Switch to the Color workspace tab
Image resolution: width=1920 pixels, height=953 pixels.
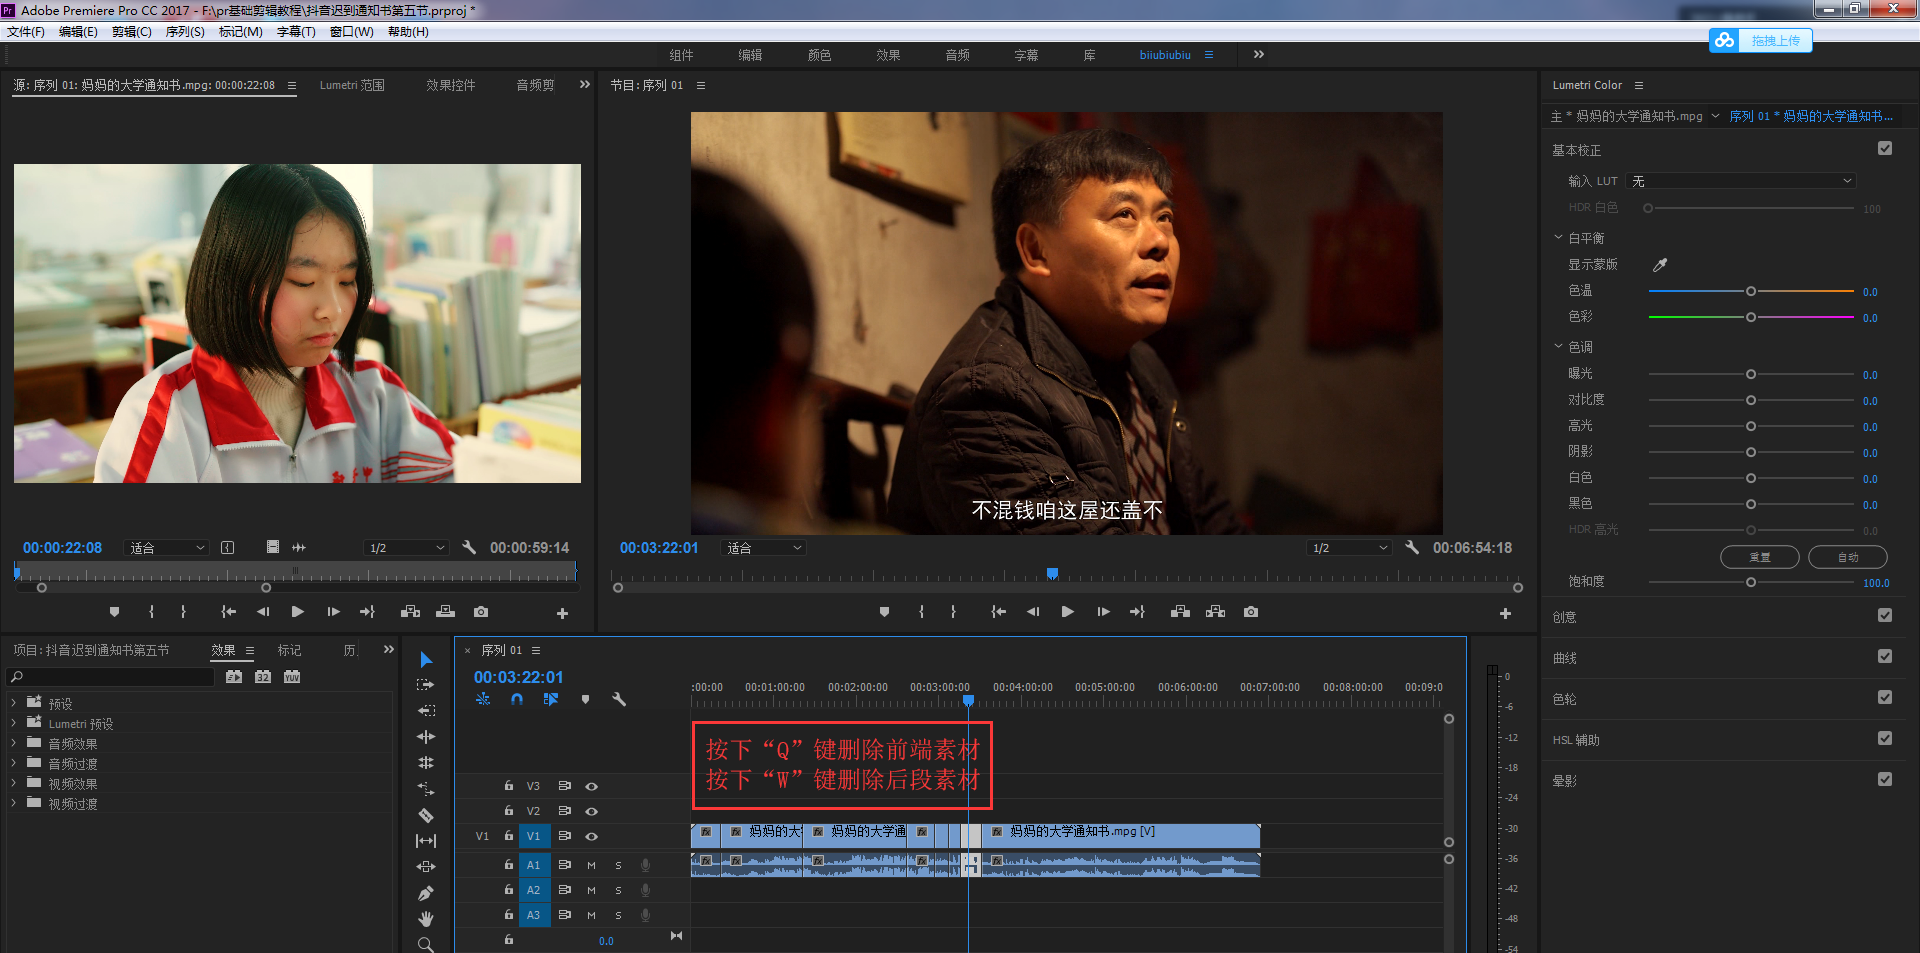coord(819,55)
